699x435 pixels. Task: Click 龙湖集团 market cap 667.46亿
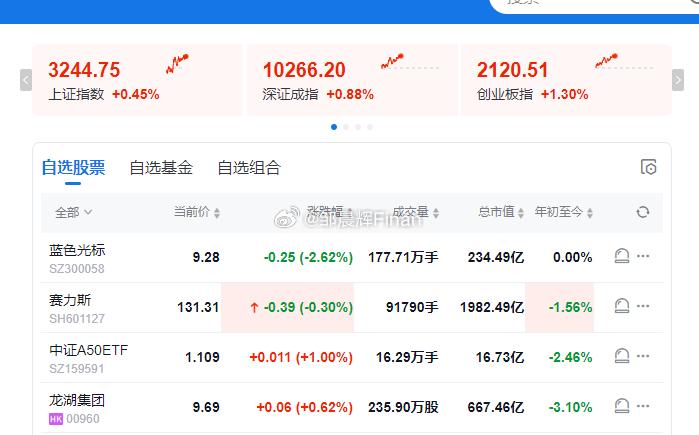pyautogui.click(x=496, y=407)
